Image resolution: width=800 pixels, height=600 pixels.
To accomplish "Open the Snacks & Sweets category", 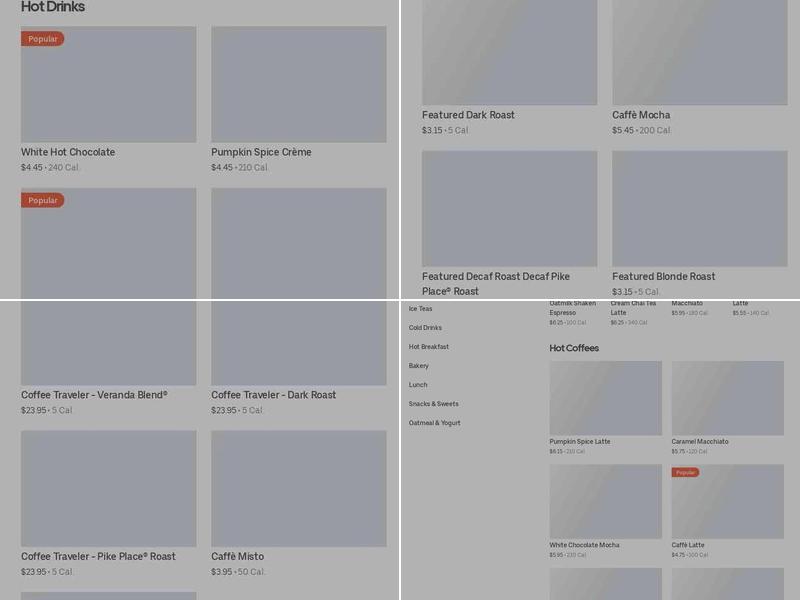I will [x=433, y=404].
